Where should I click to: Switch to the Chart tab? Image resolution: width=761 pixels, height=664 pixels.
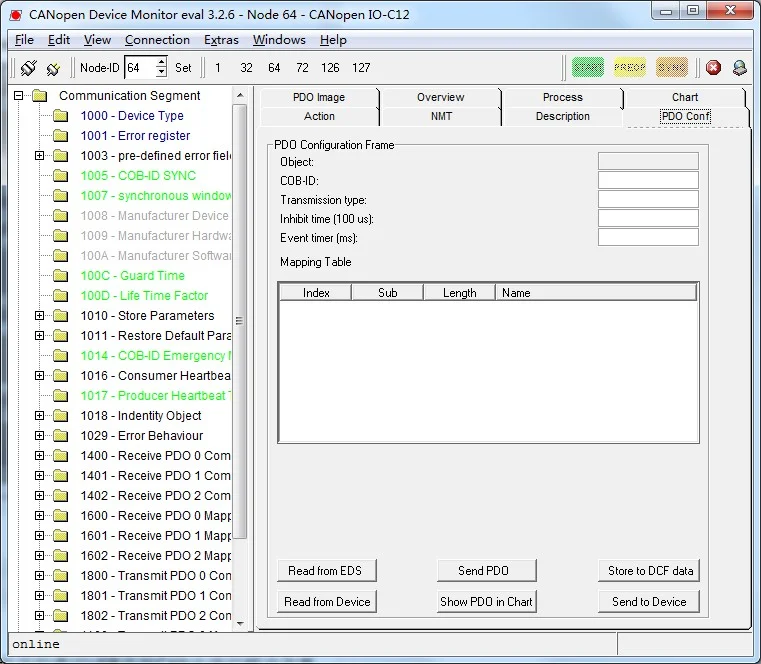pos(685,97)
